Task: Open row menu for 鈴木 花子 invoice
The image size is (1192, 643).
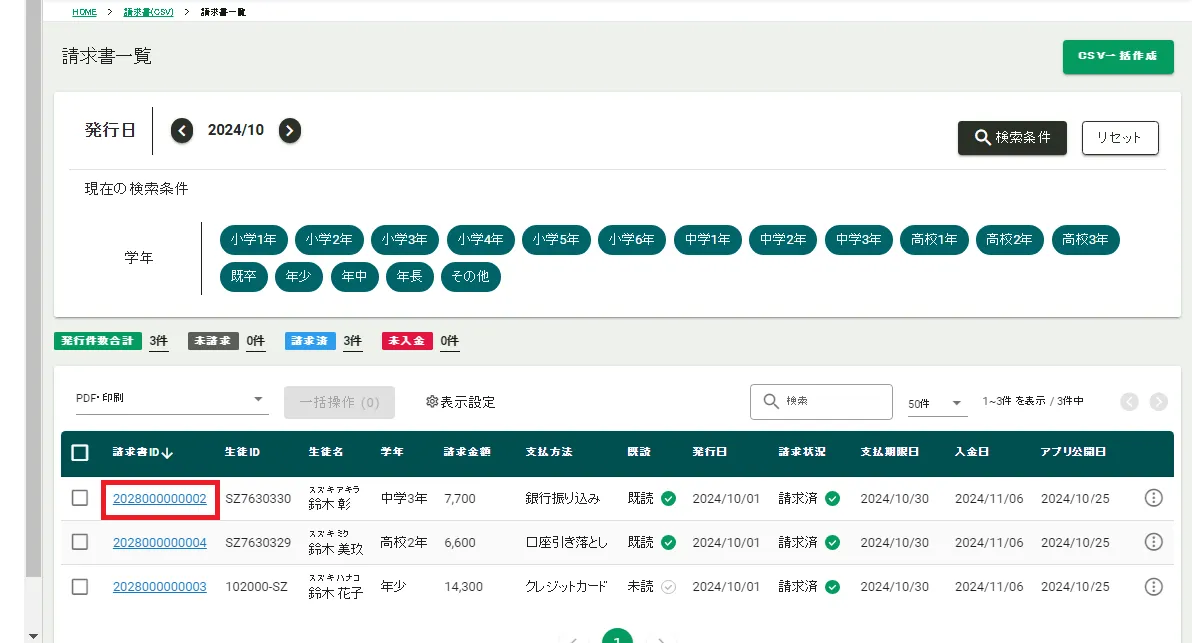Action: coord(1153,586)
